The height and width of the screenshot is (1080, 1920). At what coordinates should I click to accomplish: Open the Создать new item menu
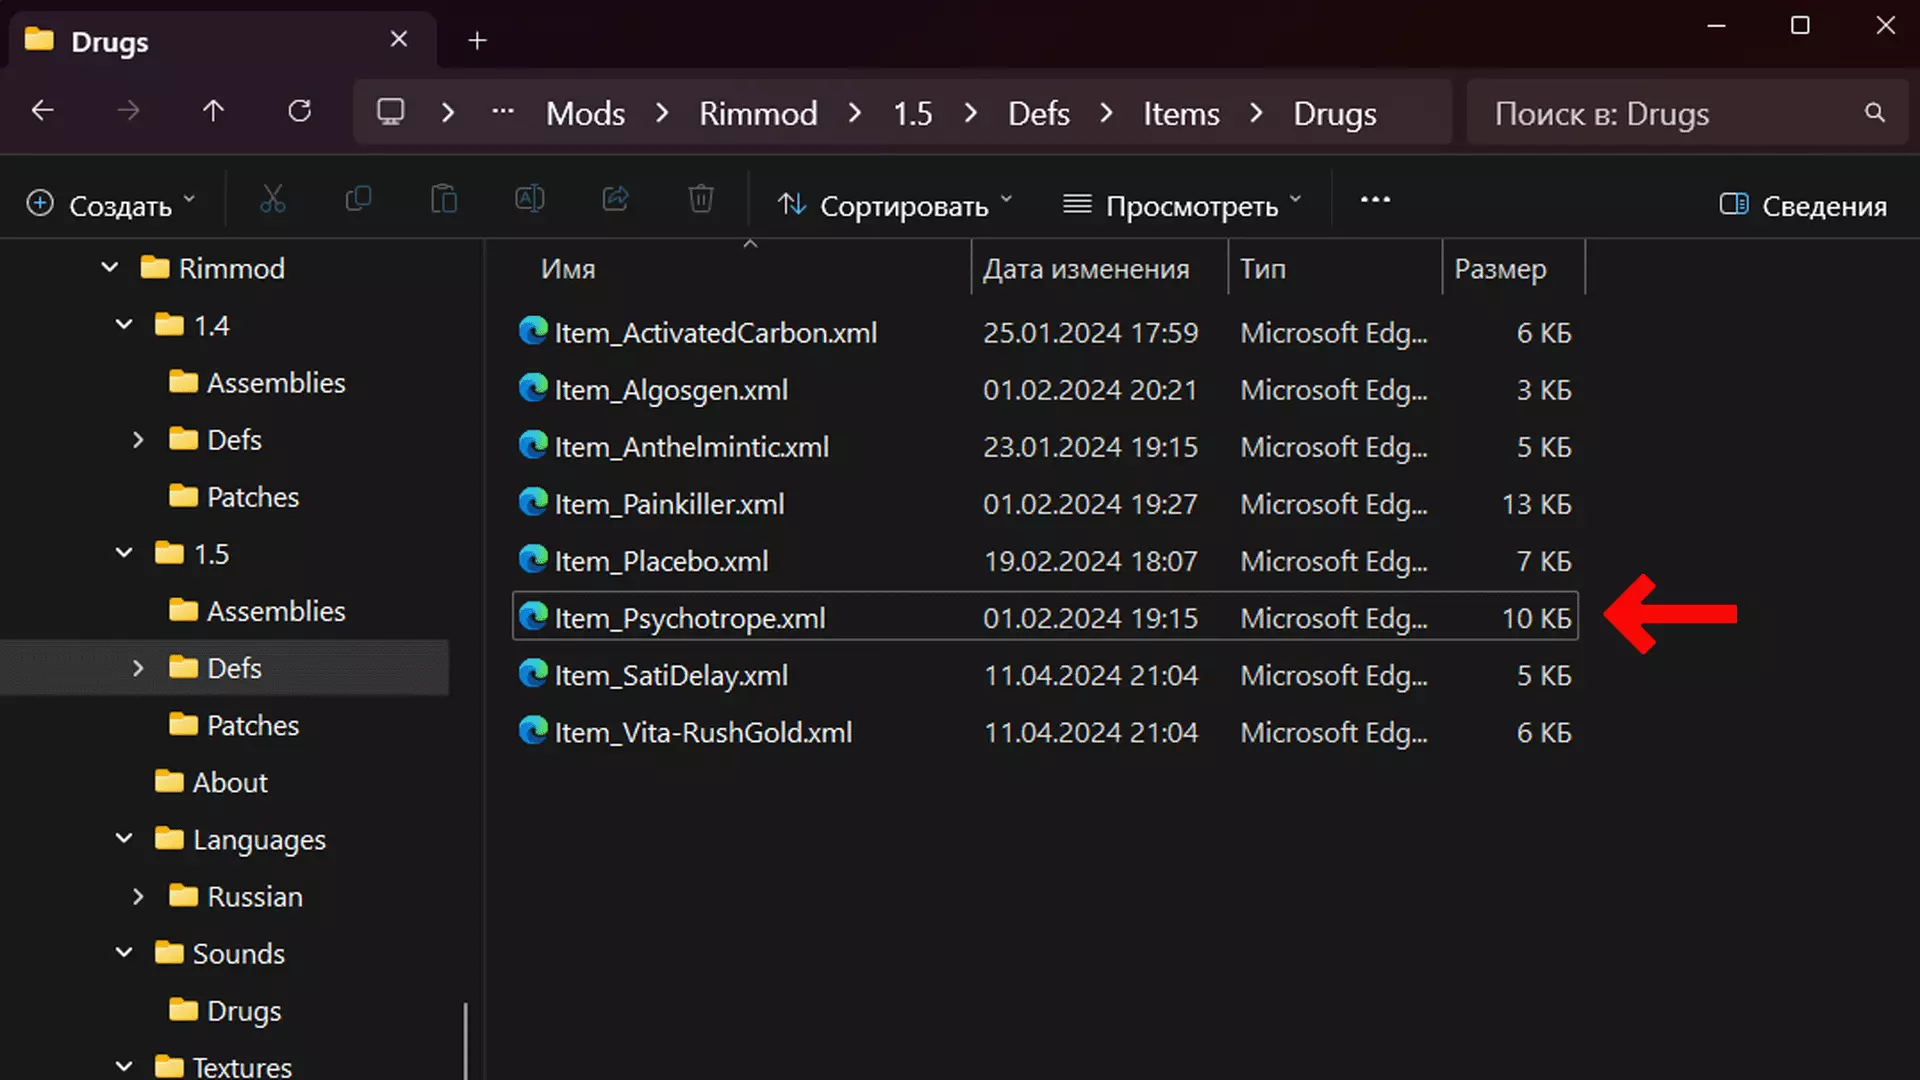pyautogui.click(x=110, y=205)
